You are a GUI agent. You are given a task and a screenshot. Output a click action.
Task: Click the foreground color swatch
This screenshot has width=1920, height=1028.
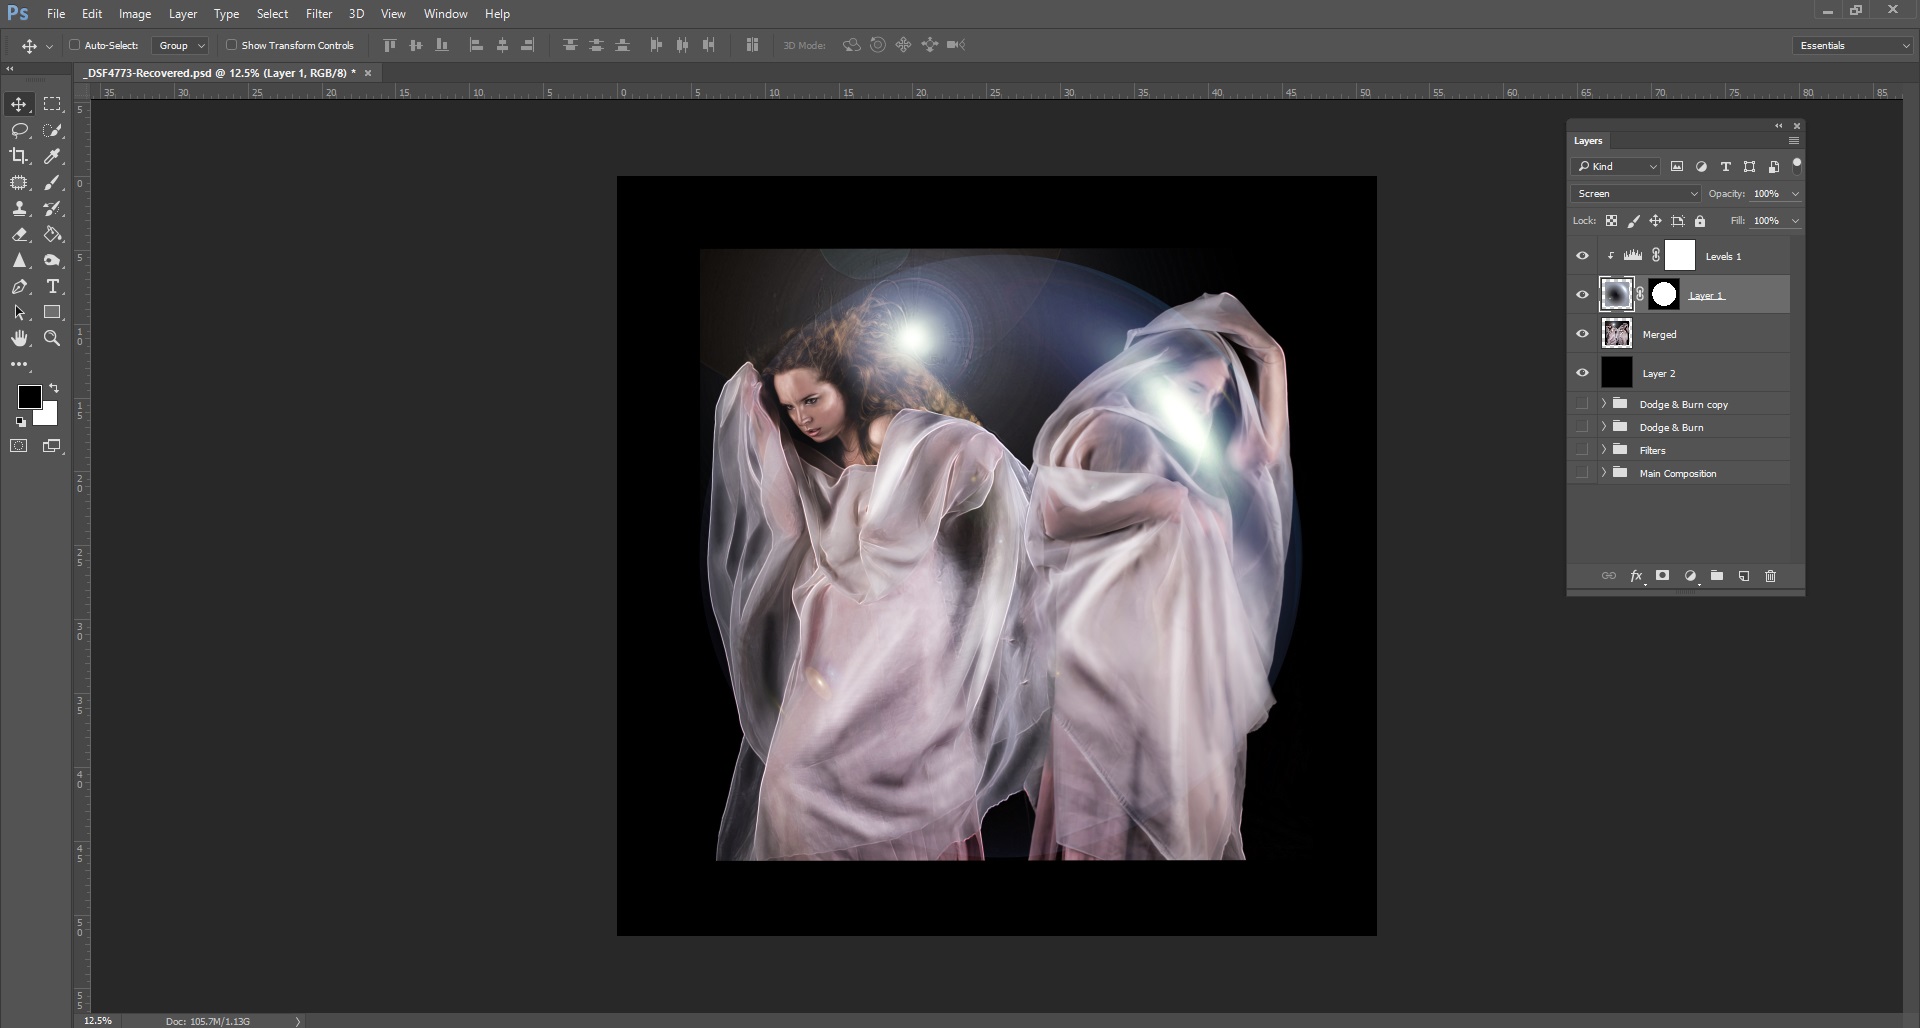pyautogui.click(x=29, y=398)
